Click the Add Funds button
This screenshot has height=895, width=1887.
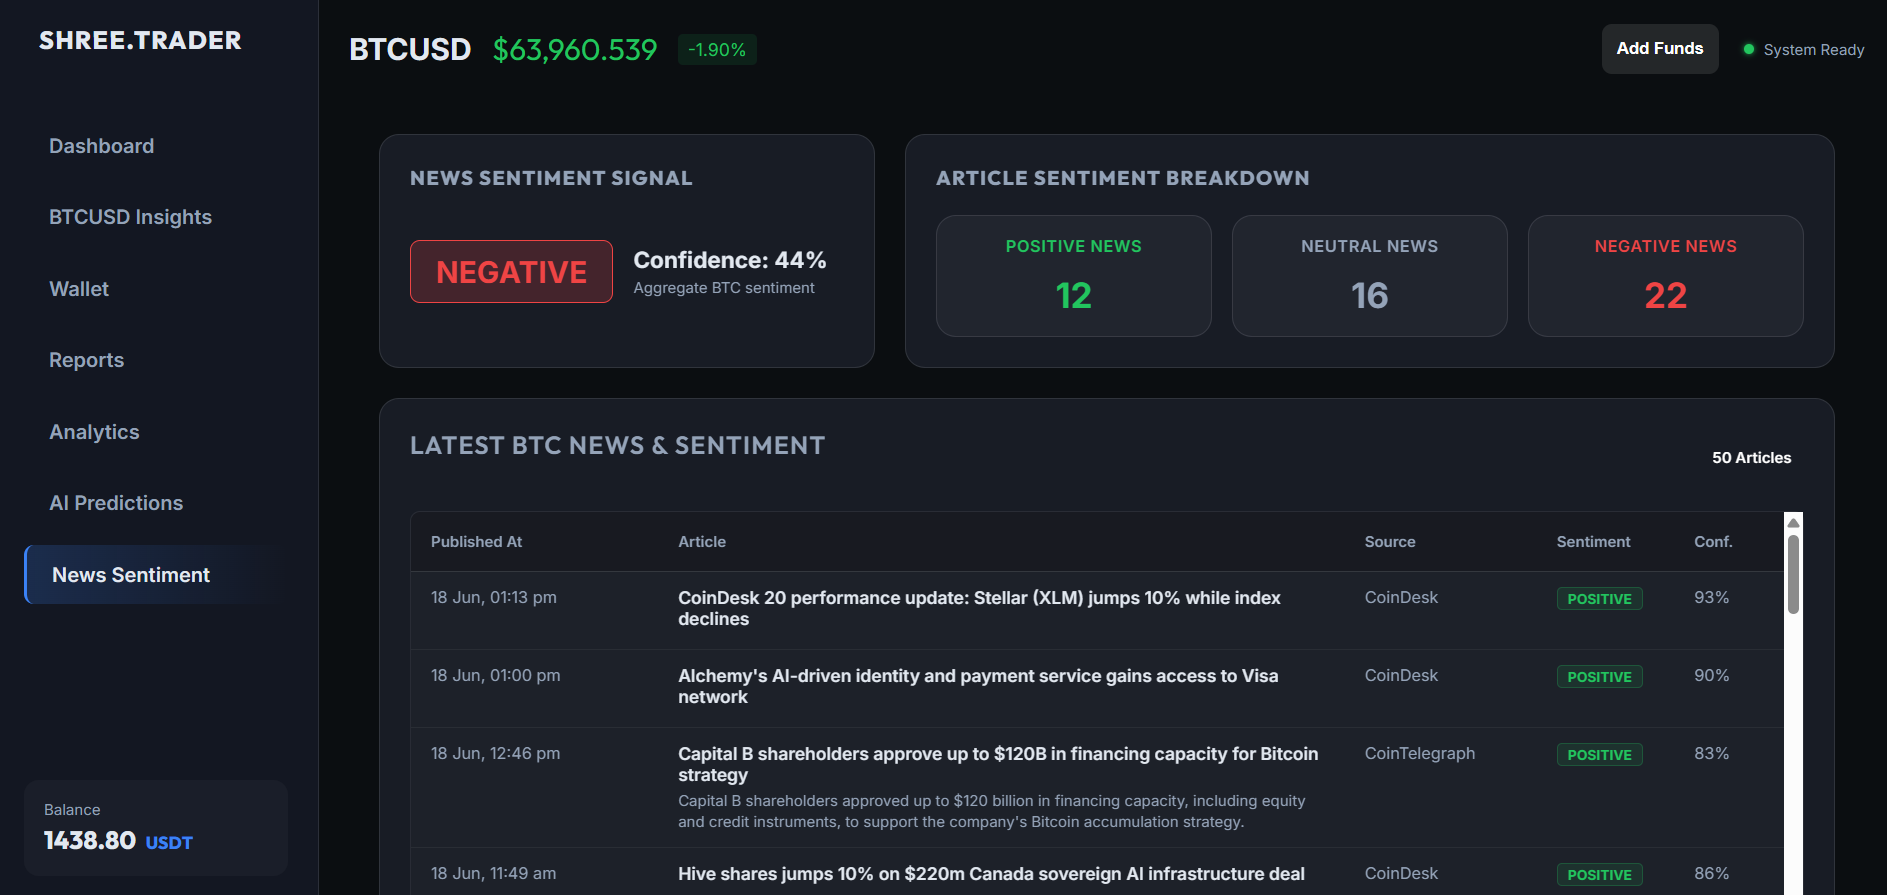point(1660,49)
